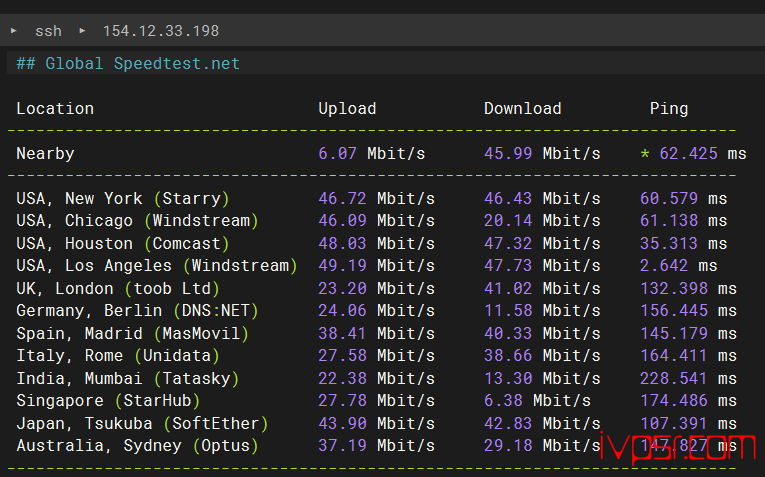Select the Nearby row label
This screenshot has width=765, height=477.
(45, 154)
